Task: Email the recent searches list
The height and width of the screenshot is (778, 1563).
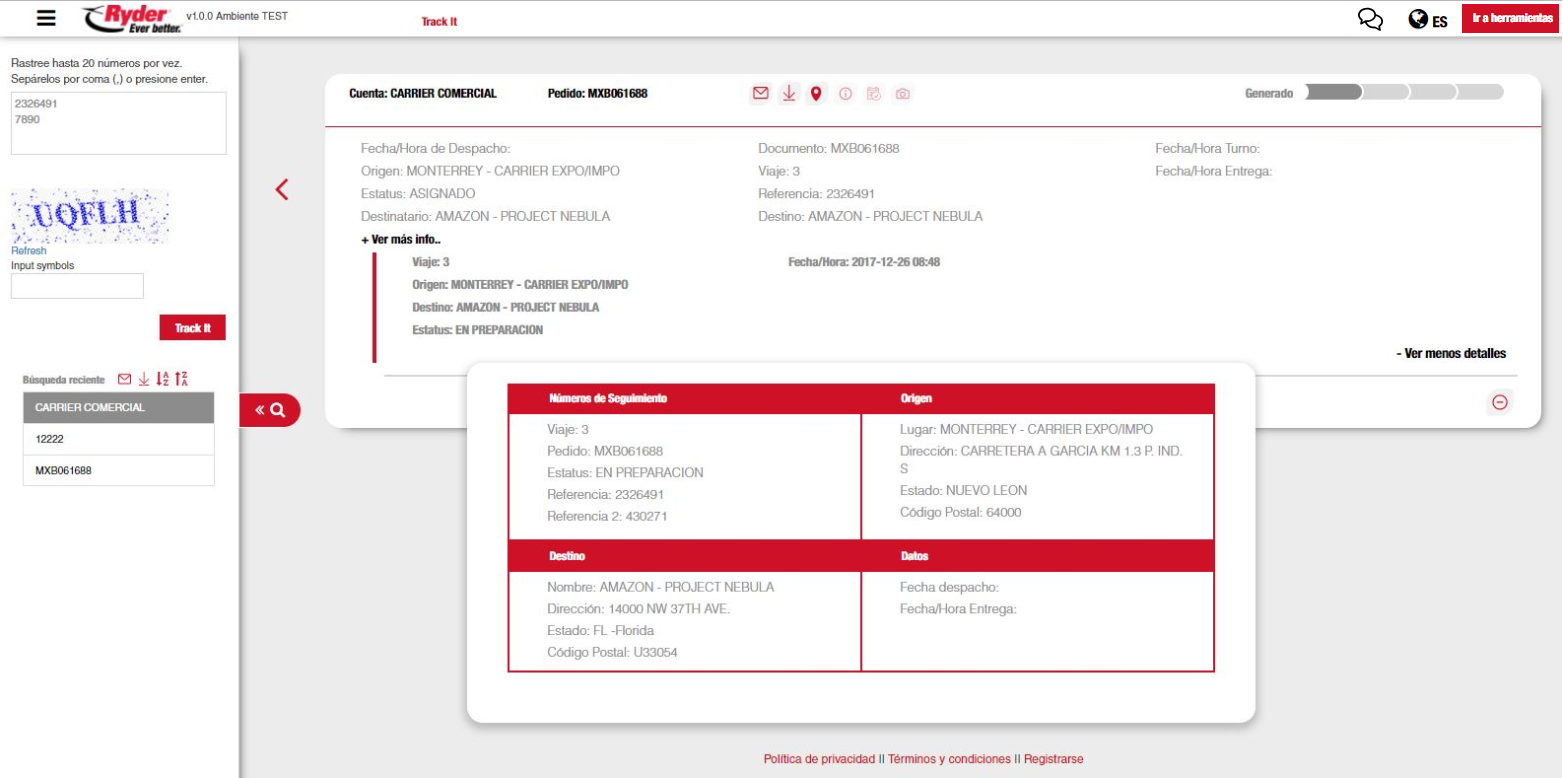Action: 124,379
